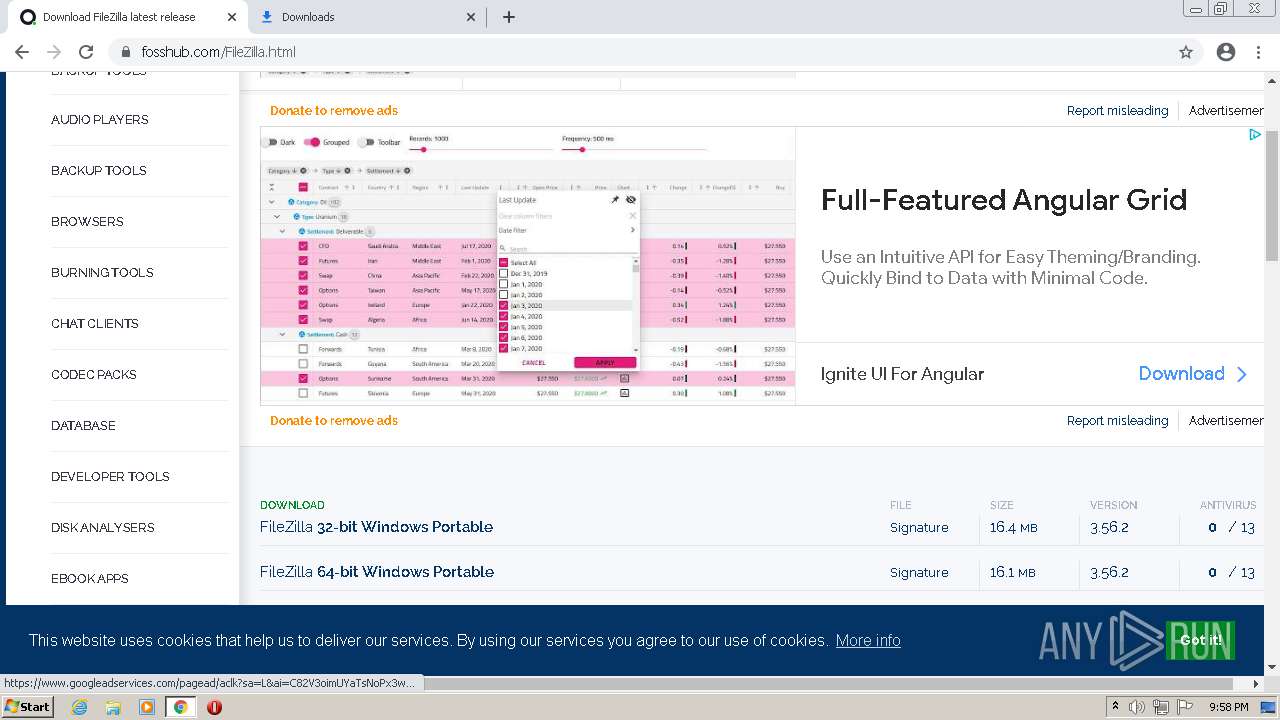Viewport: 1280px width, 720px height.
Task: Open Signature for the 32-bit Portable file
Action: click(x=919, y=527)
